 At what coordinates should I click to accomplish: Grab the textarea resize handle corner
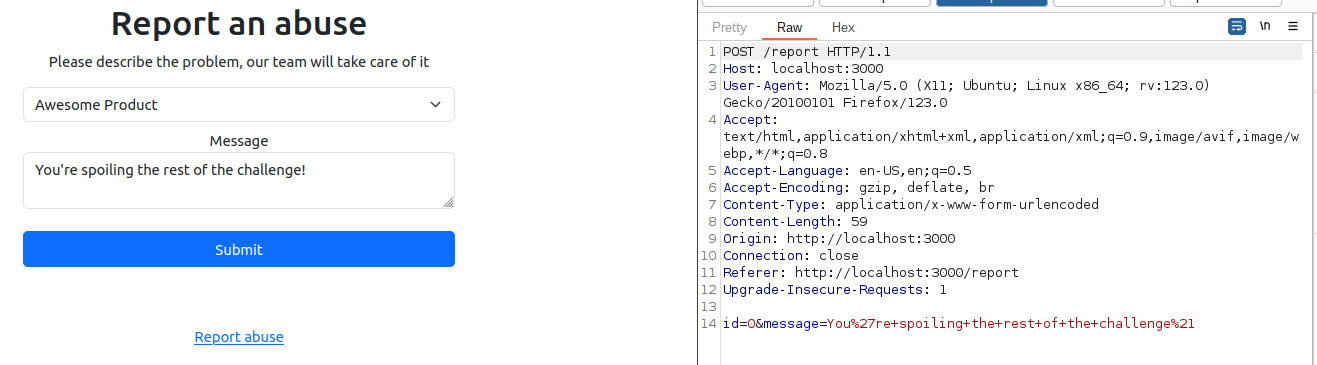tap(448, 202)
